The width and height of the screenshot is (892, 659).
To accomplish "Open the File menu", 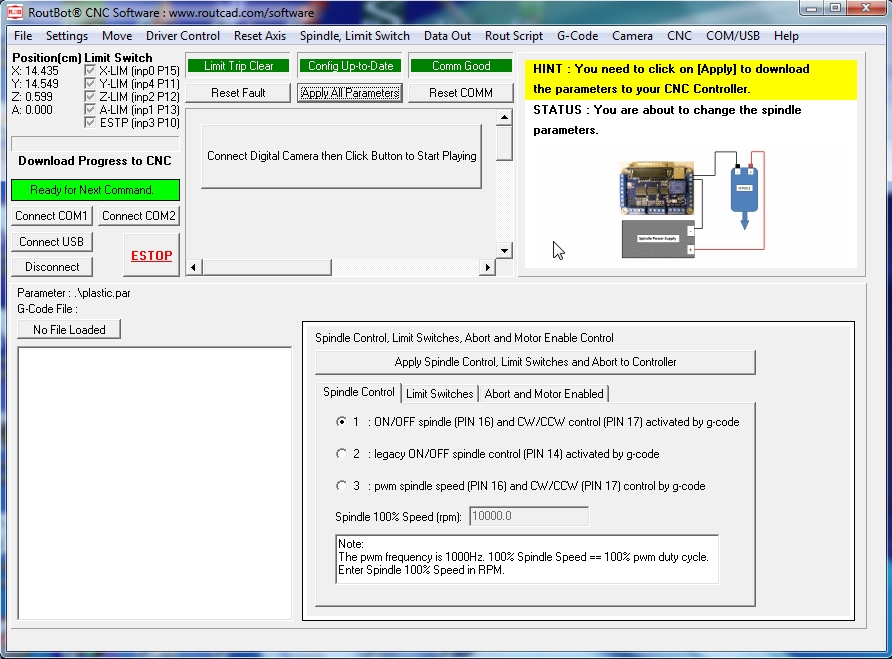I will tap(23, 36).
